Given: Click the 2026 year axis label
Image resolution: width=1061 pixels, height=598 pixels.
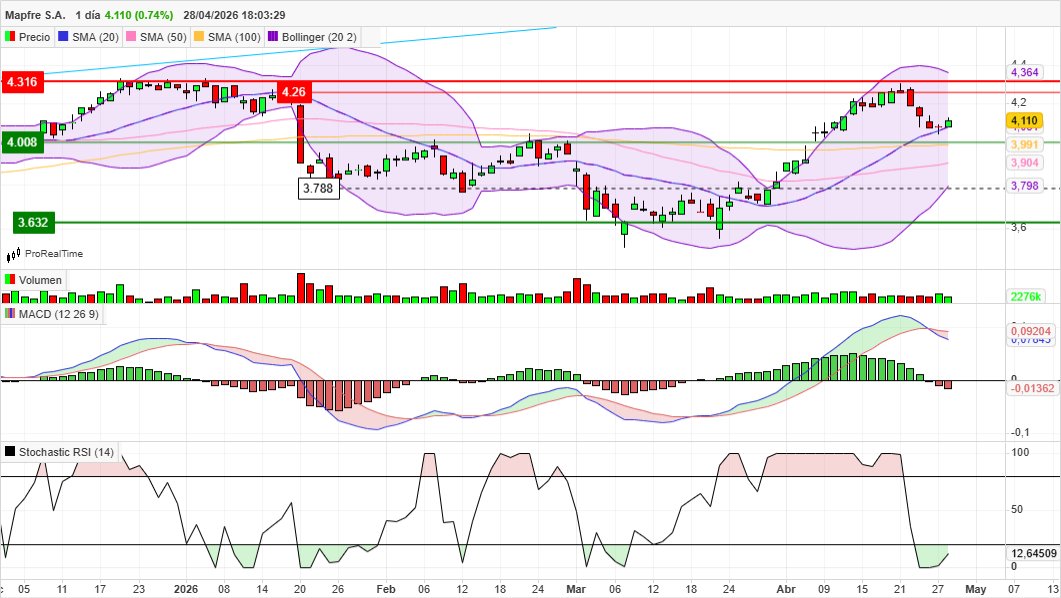Looking at the screenshot, I should [185, 589].
